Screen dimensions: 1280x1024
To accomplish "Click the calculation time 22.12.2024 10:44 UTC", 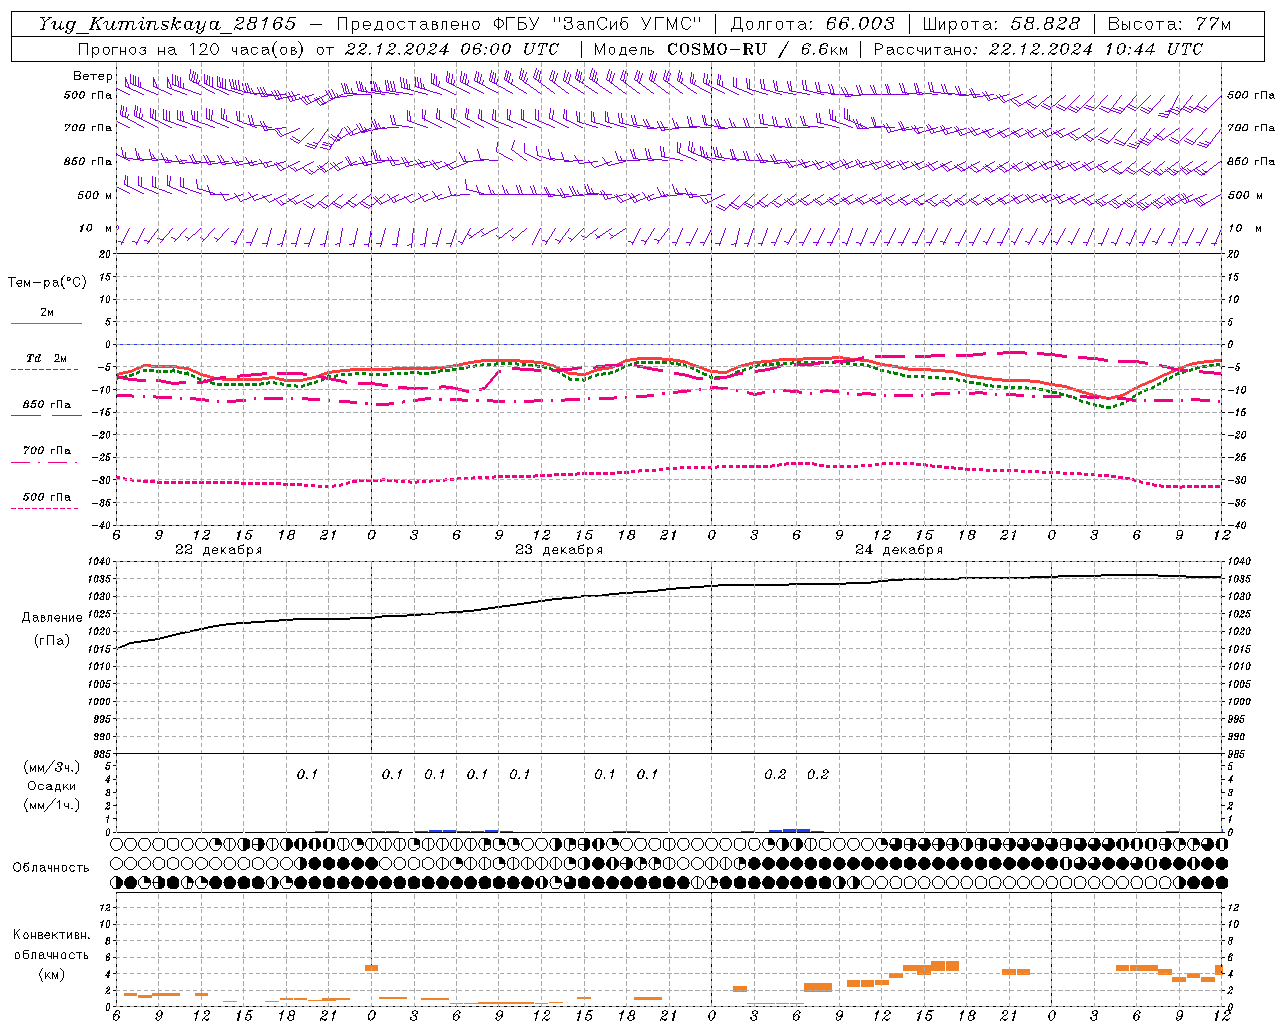I will (1095, 49).
